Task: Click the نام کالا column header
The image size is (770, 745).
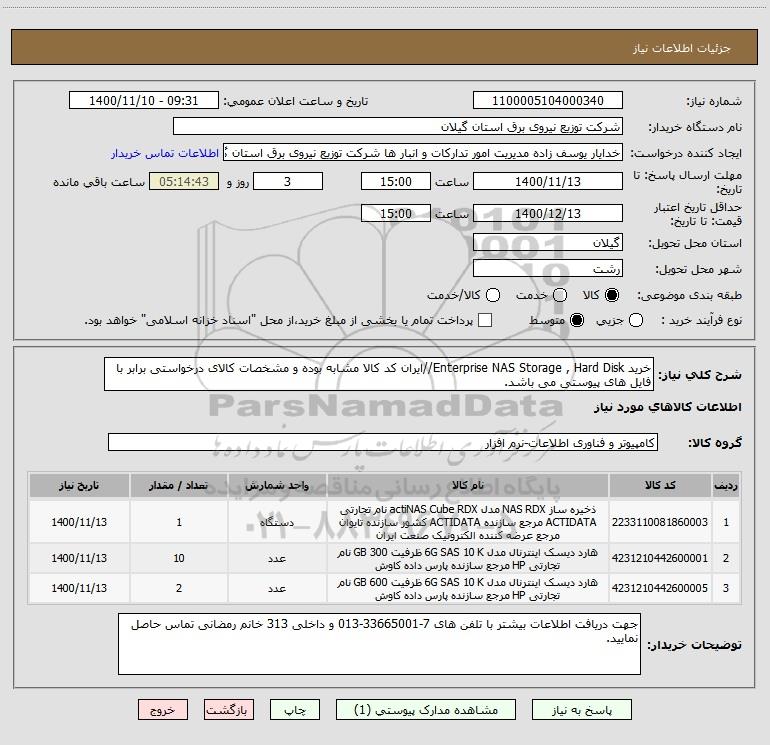Action: tap(468, 485)
